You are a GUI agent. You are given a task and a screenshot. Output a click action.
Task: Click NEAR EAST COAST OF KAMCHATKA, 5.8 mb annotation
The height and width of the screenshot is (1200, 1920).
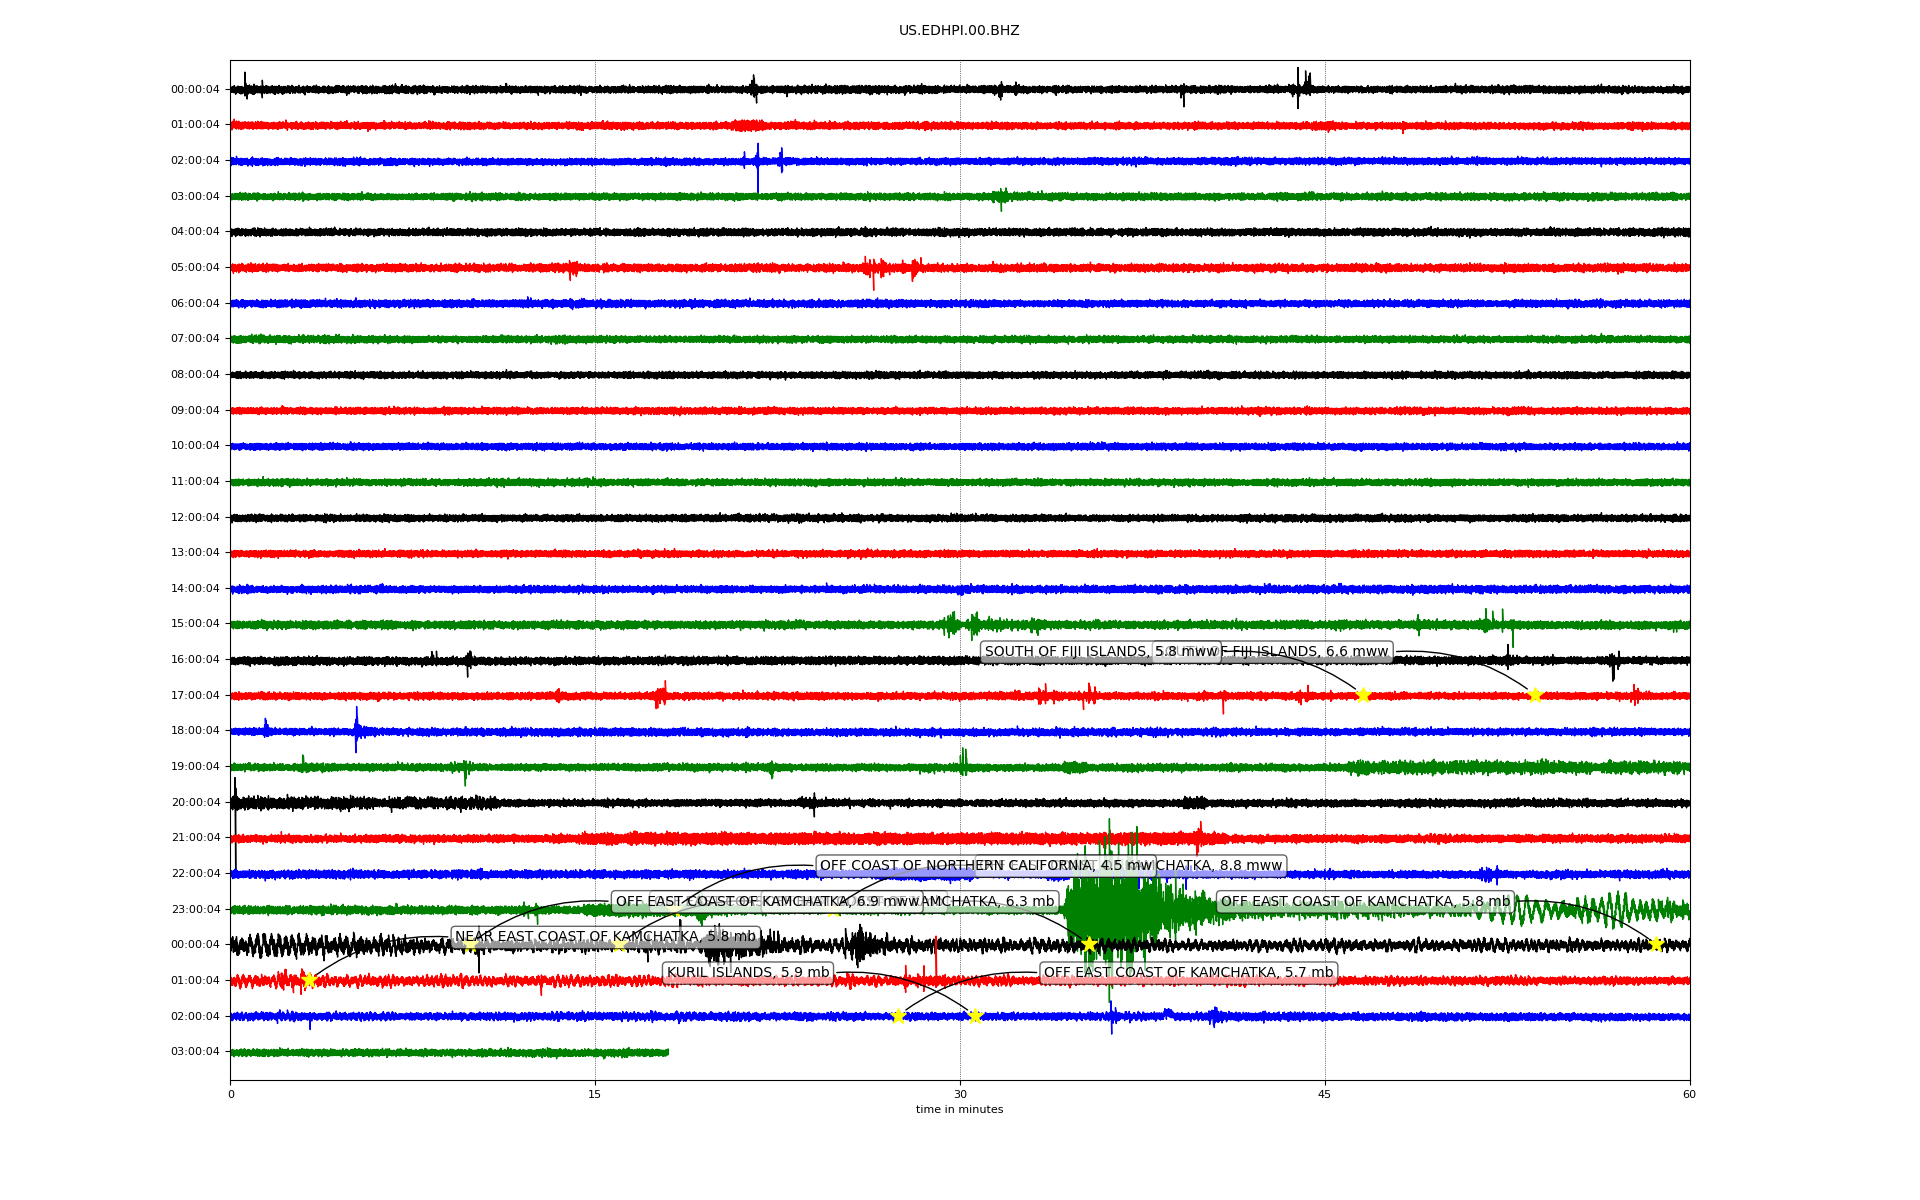[x=605, y=937]
